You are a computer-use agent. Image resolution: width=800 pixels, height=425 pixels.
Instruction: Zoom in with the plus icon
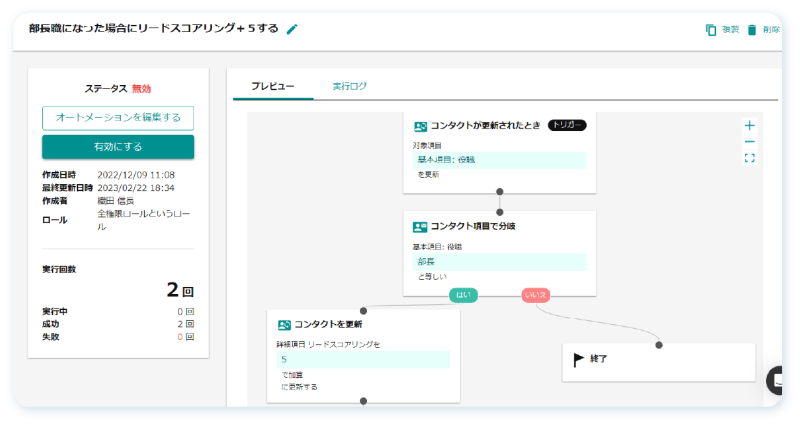click(749, 126)
